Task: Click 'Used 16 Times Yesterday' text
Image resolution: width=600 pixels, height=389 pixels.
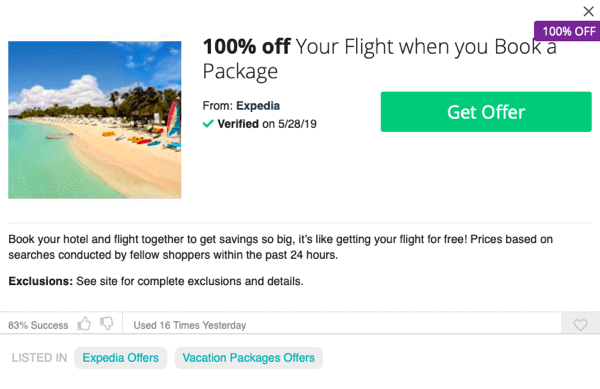Action: coord(190,325)
